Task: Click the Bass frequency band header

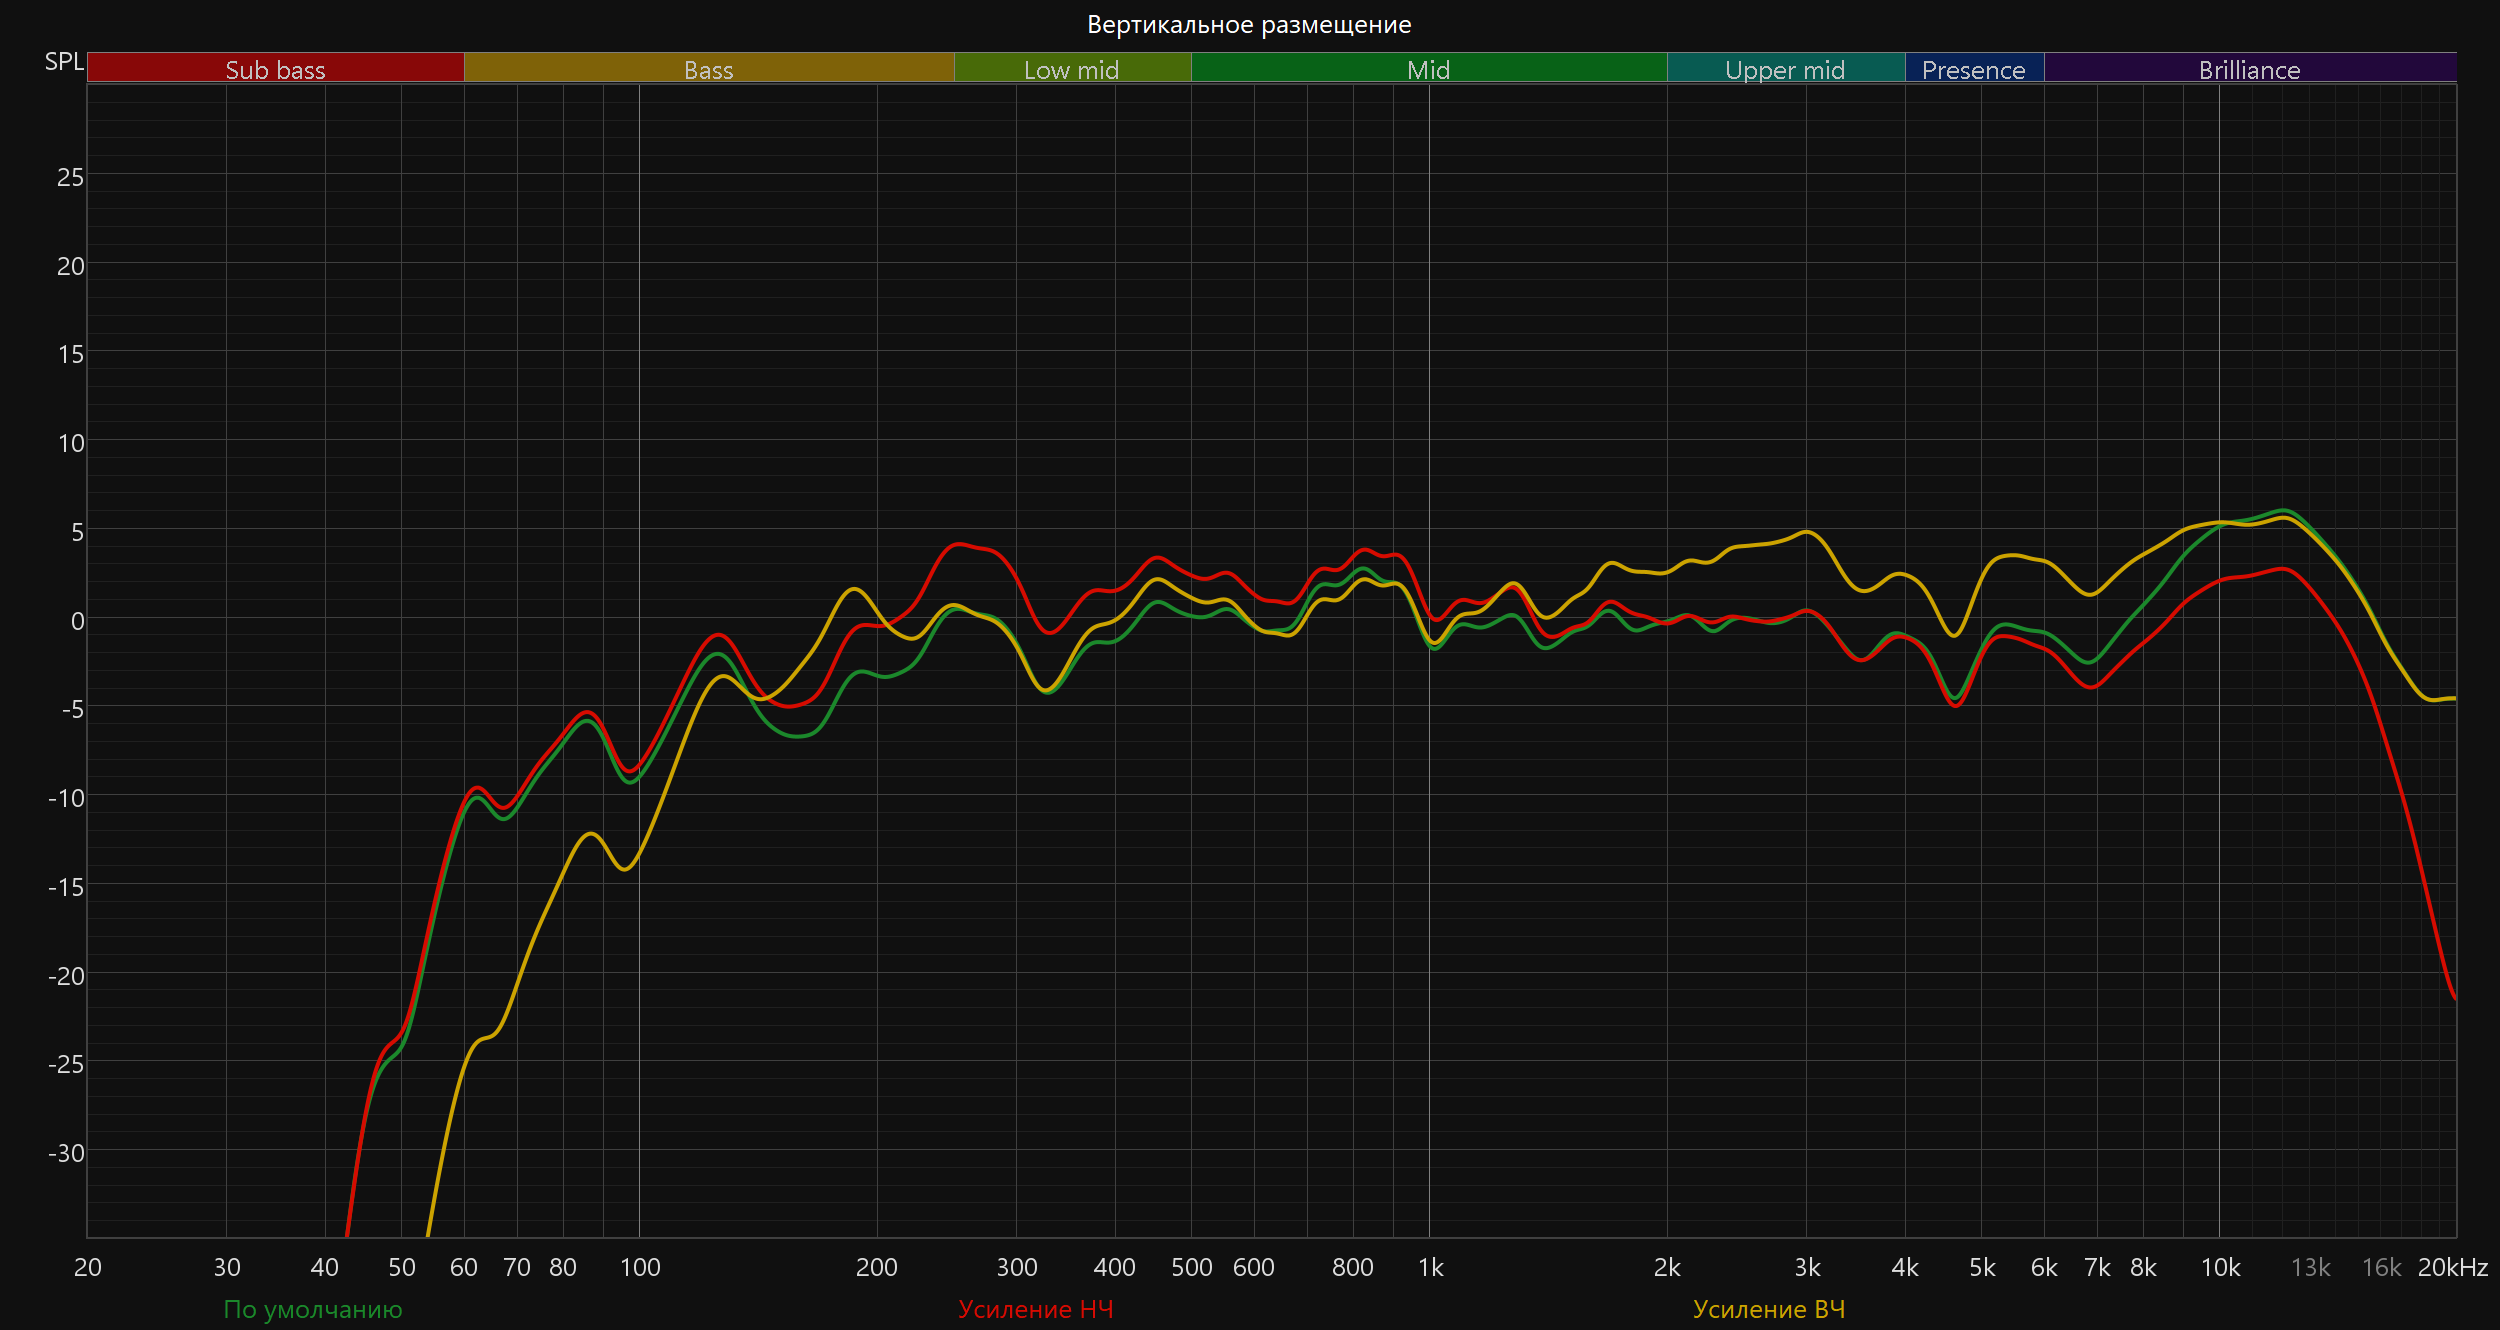Action: tap(708, 69)
